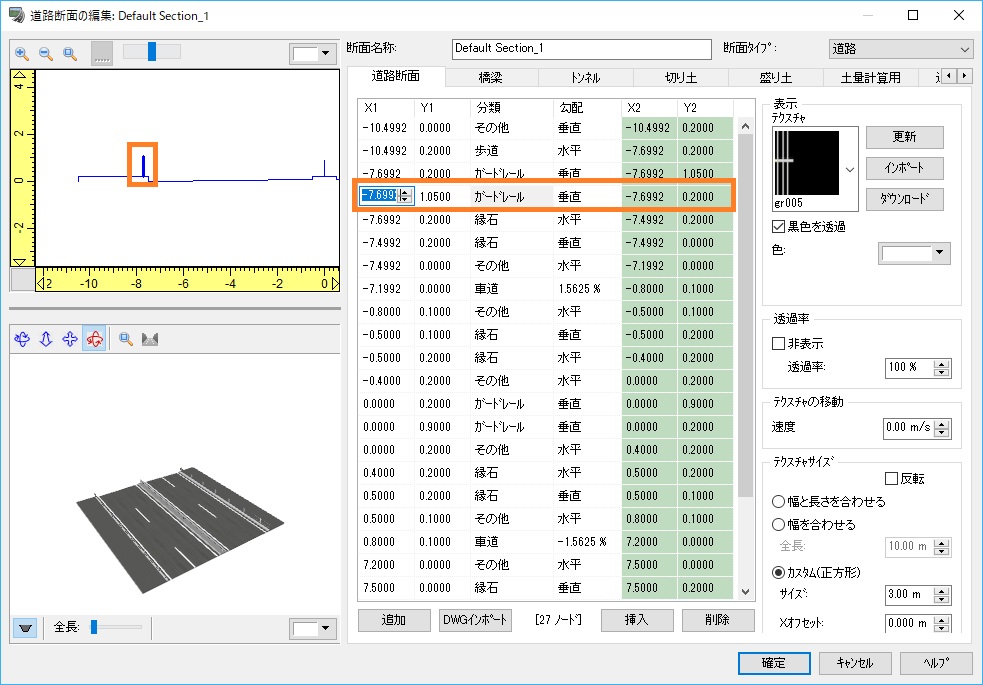
Task: Click the zoom in magnifier above the section graph
Action: pos(22,53)
